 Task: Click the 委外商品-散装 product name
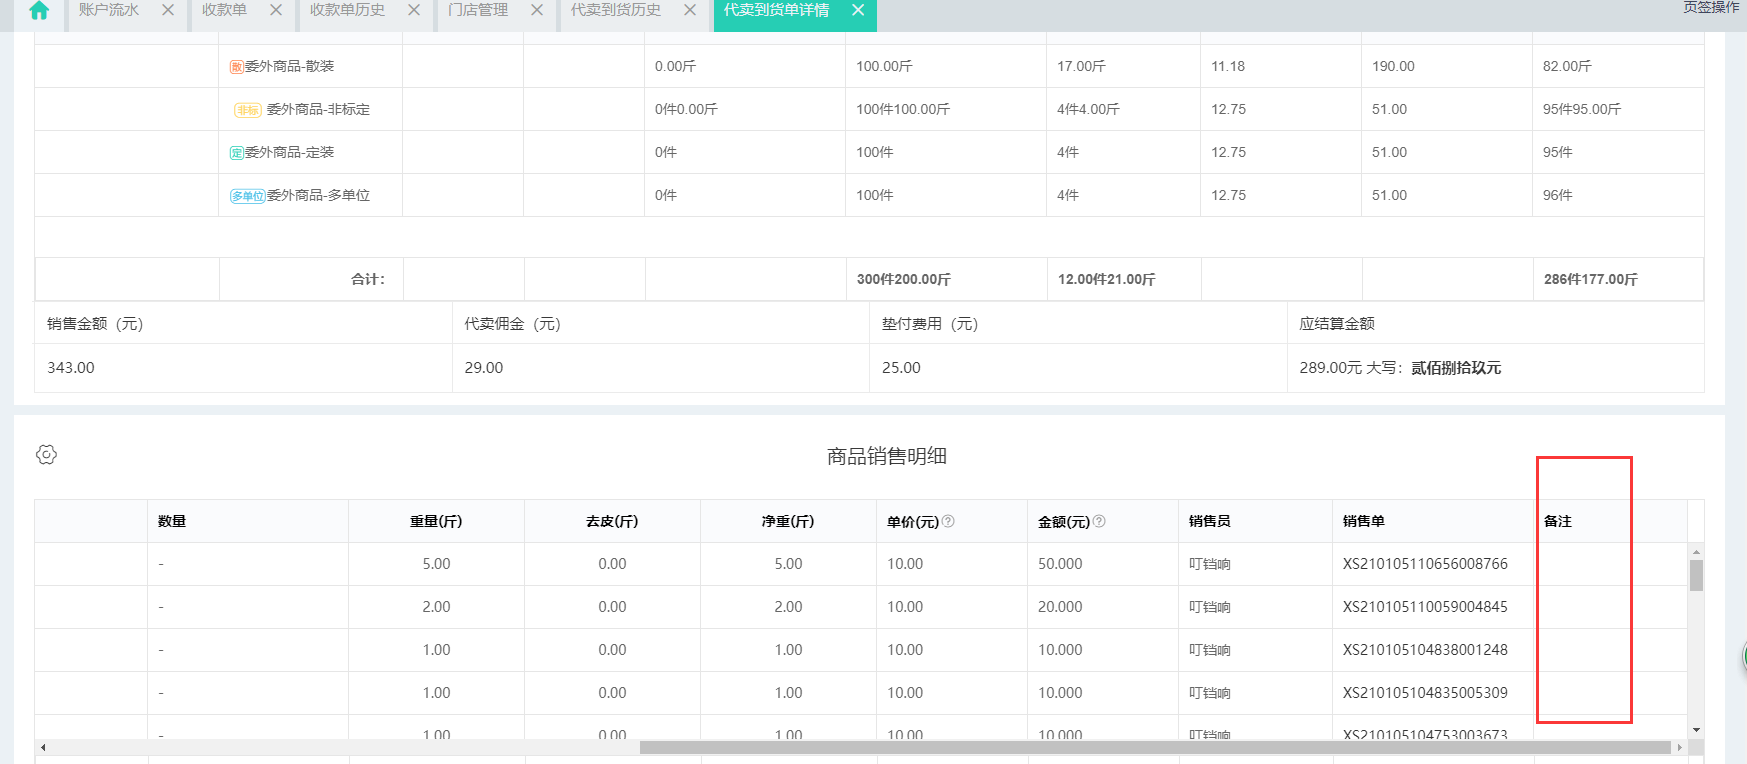(x=290, y=66)
